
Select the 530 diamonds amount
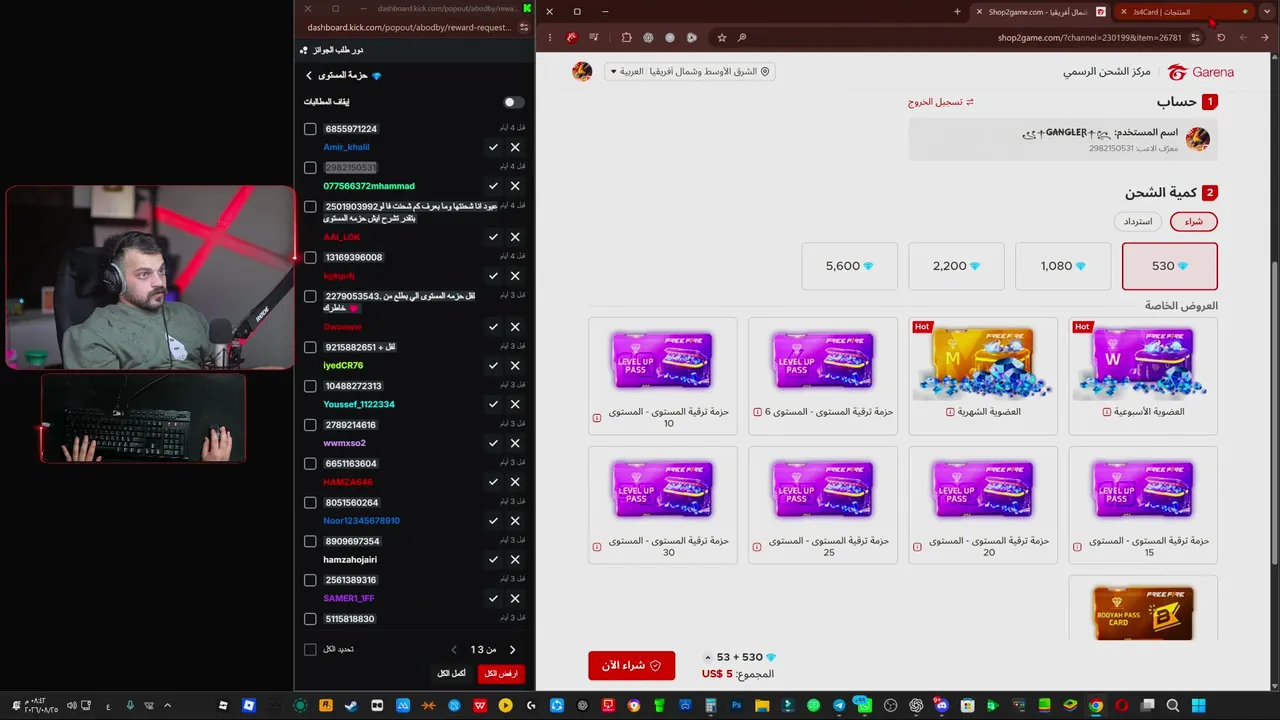[x=1170, y=266]
